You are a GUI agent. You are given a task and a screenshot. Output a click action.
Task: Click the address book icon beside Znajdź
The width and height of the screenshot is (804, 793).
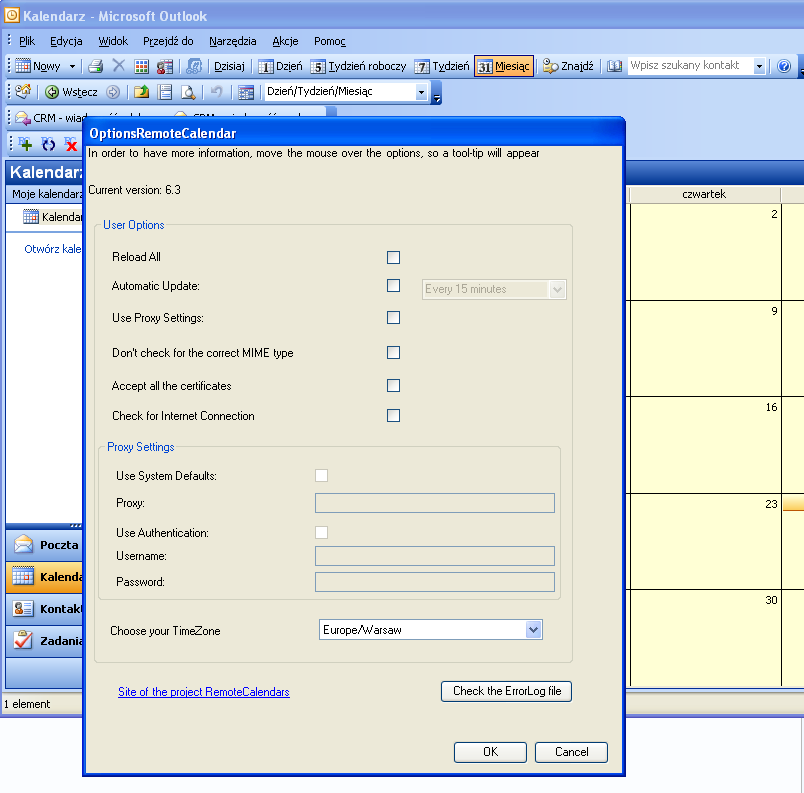(x=614, y=66)
